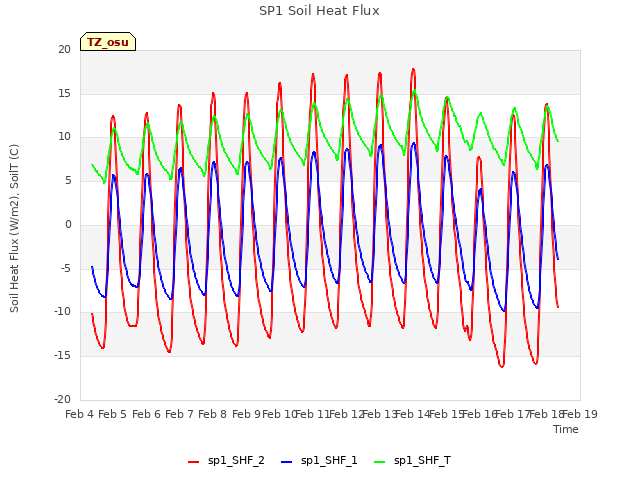Click the red curve's lowest trough near Feb 17
Viewport: 640px width, 480px height.
click(502, 366)
